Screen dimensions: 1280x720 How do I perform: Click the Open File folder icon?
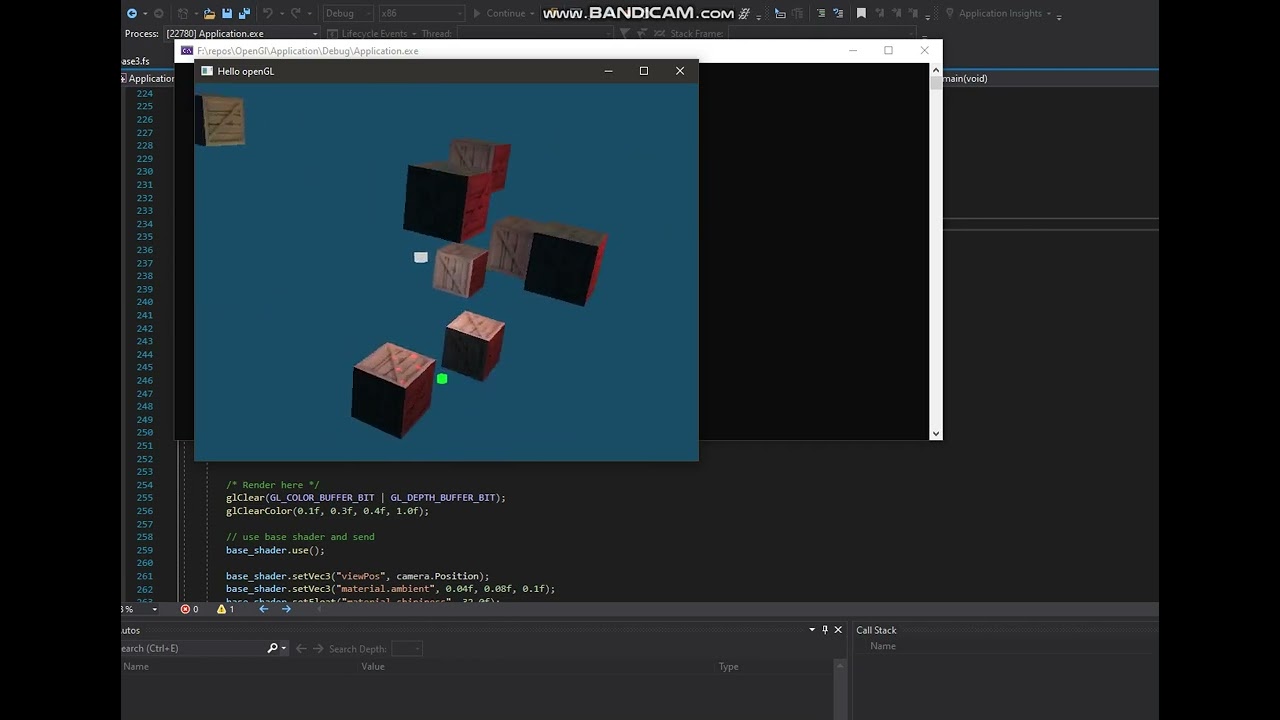[x=209, y=13]
